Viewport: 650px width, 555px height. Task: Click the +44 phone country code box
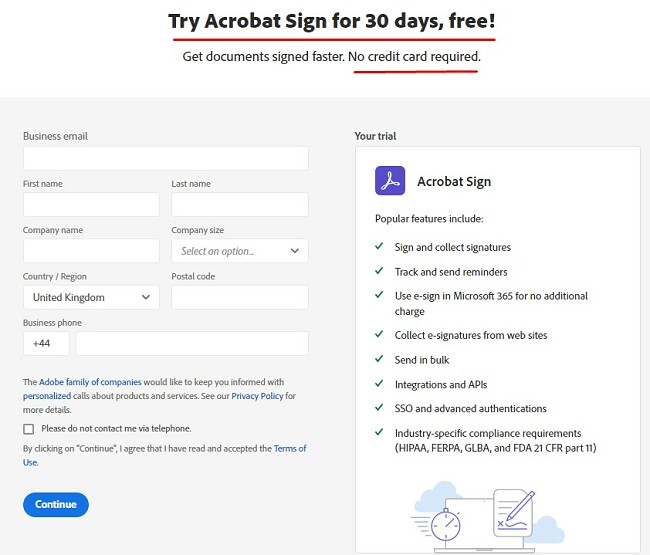point(46,343)
